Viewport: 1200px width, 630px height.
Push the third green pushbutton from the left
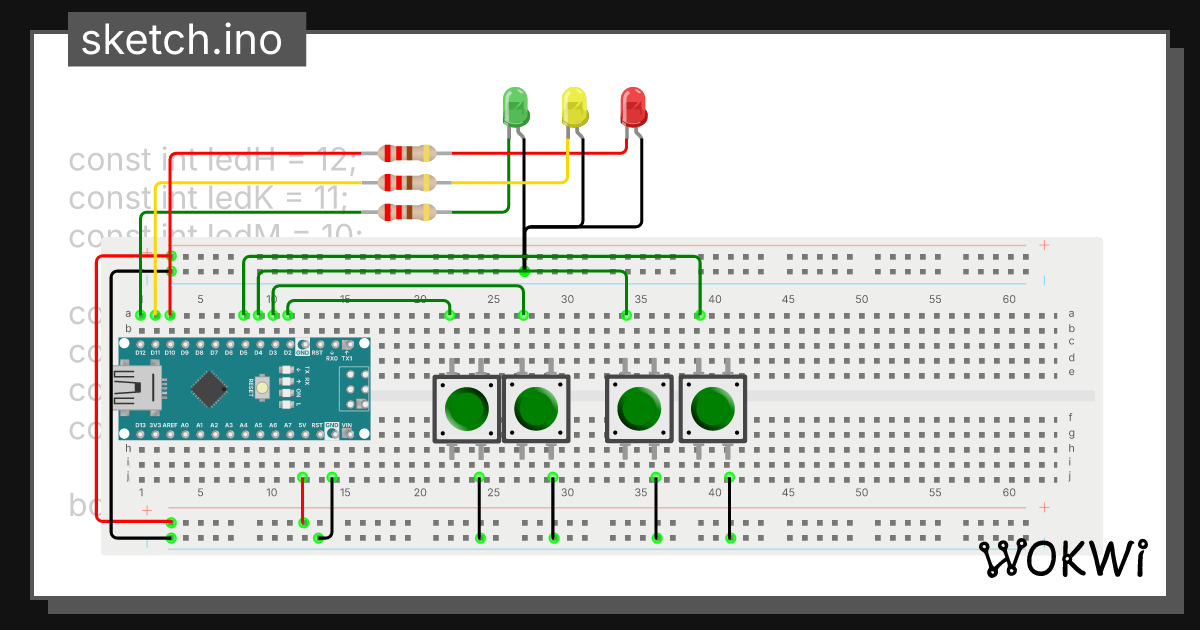pos(640,408)
